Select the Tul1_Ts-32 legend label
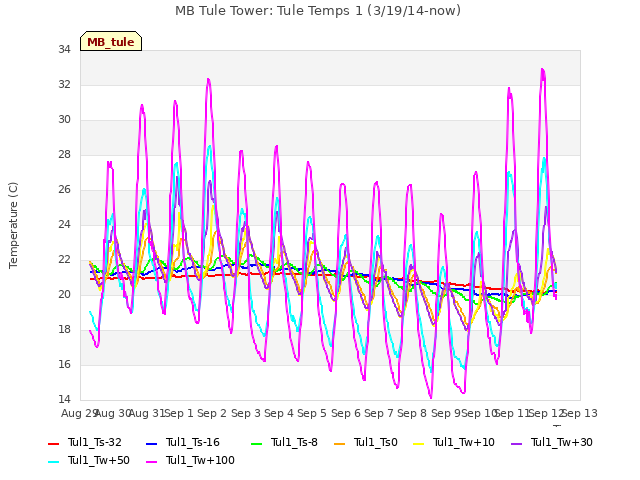This screenshot has height=480, width=640. tap(95, 442)
